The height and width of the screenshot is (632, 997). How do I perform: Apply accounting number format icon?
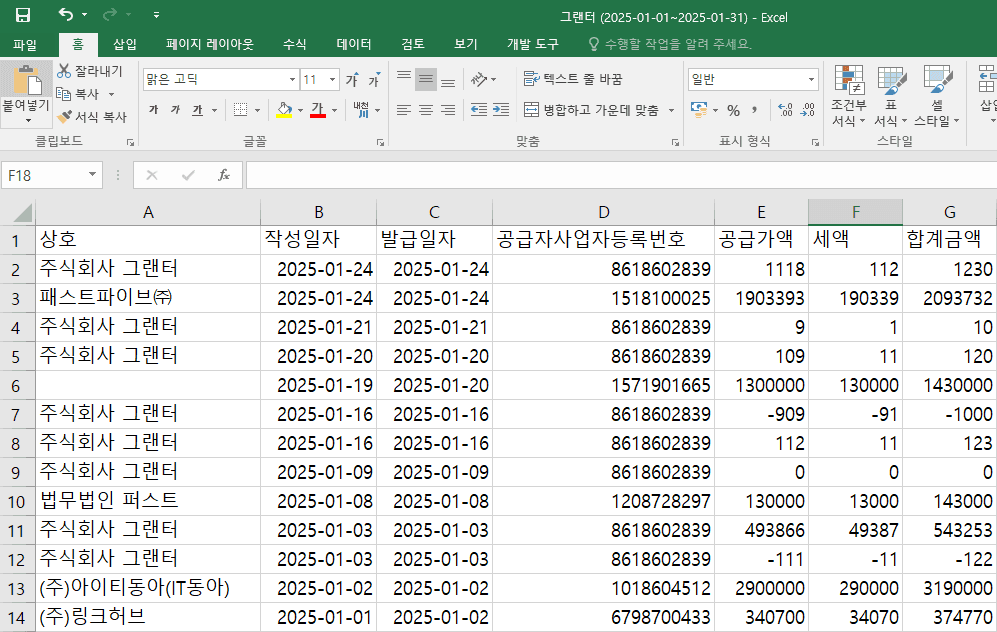[699, 110]
